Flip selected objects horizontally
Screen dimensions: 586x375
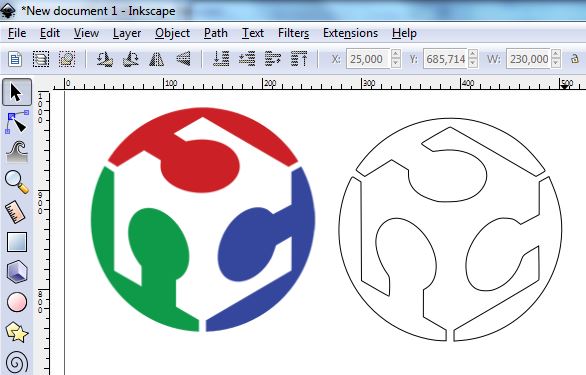point(157,59)
